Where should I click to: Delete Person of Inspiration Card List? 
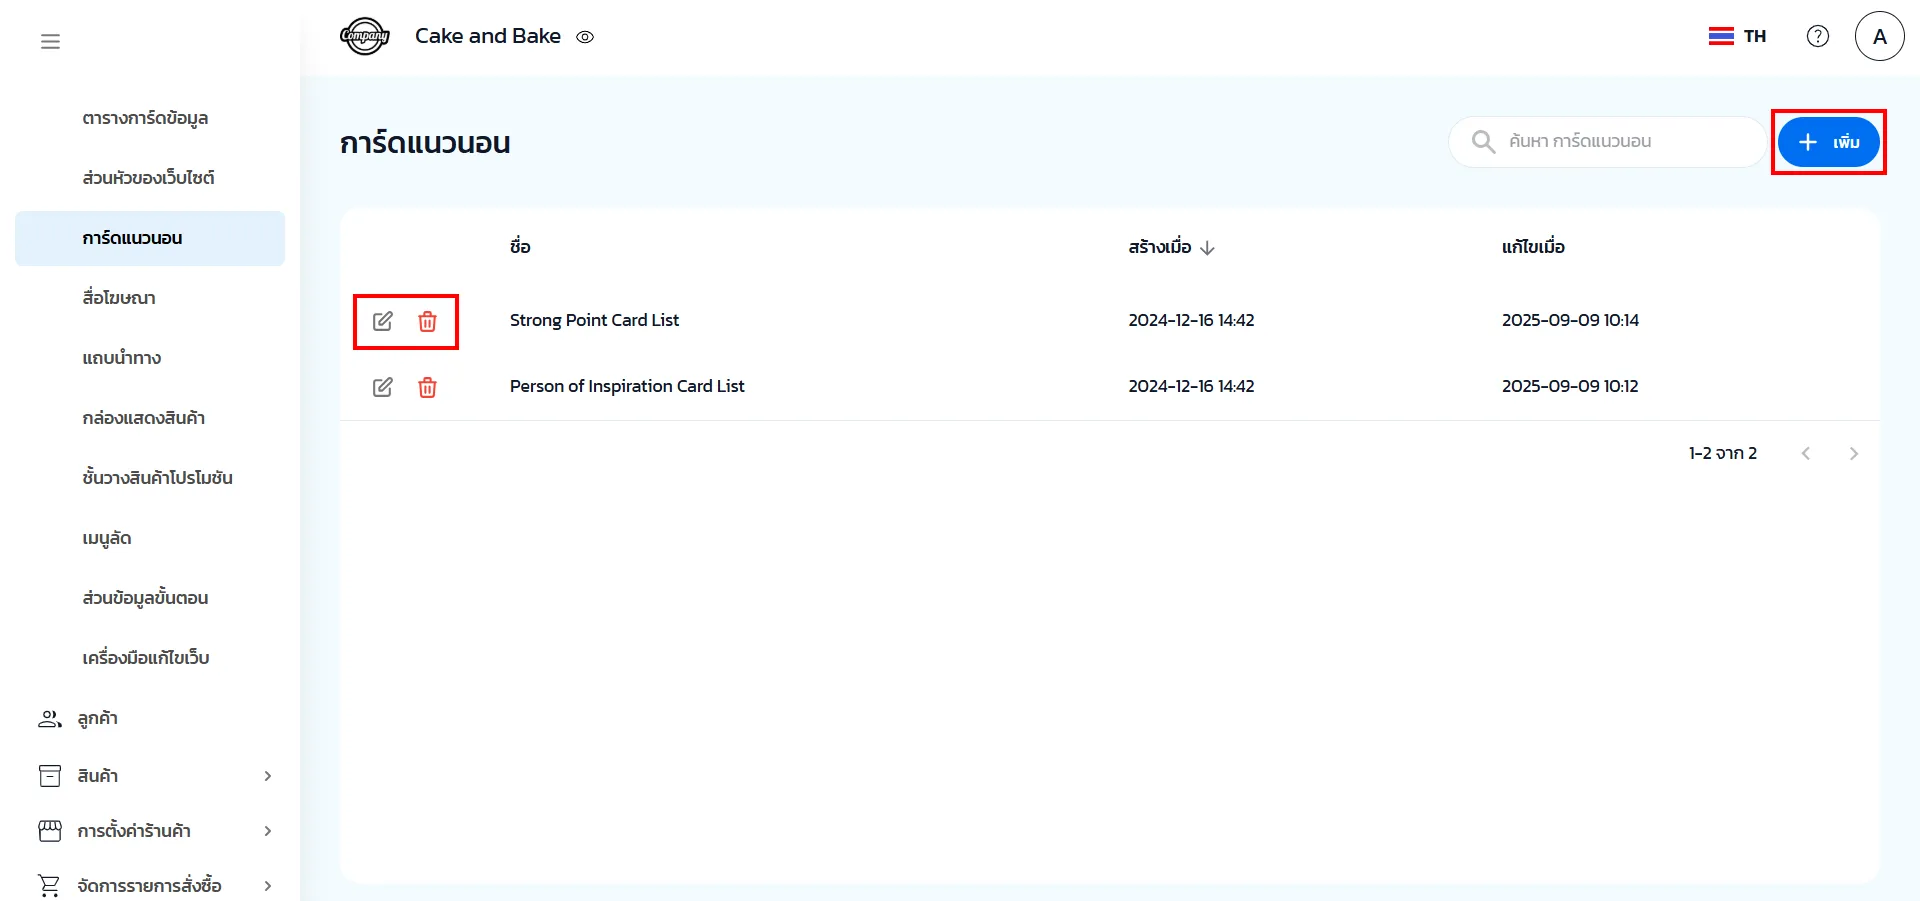tap(427, 387)
